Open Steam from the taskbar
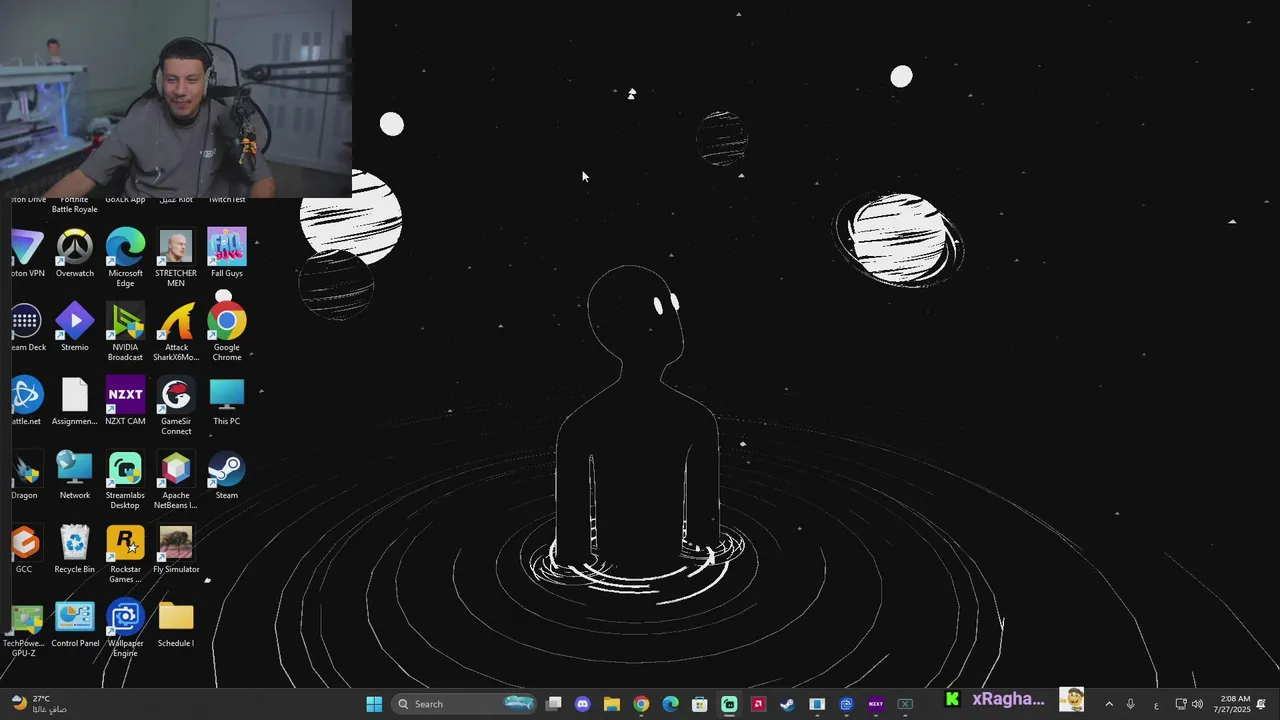Image resolution: width=1280 pixels, height=720 pixels. (788, 704)
